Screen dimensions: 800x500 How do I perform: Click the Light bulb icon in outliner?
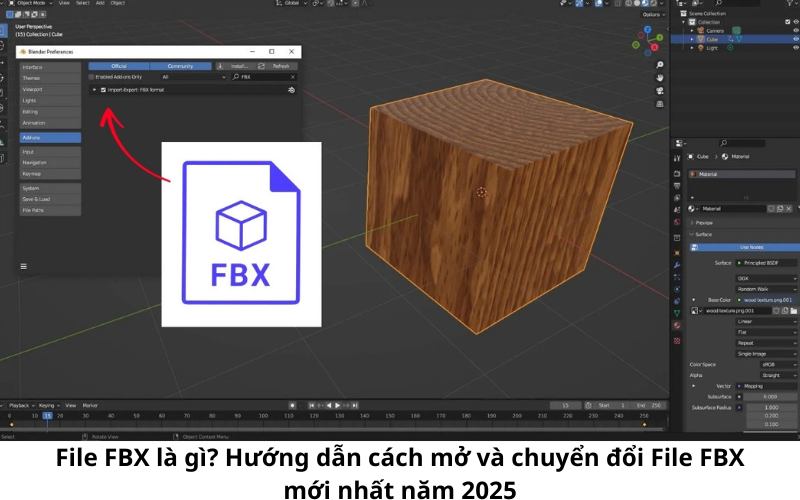701,48
